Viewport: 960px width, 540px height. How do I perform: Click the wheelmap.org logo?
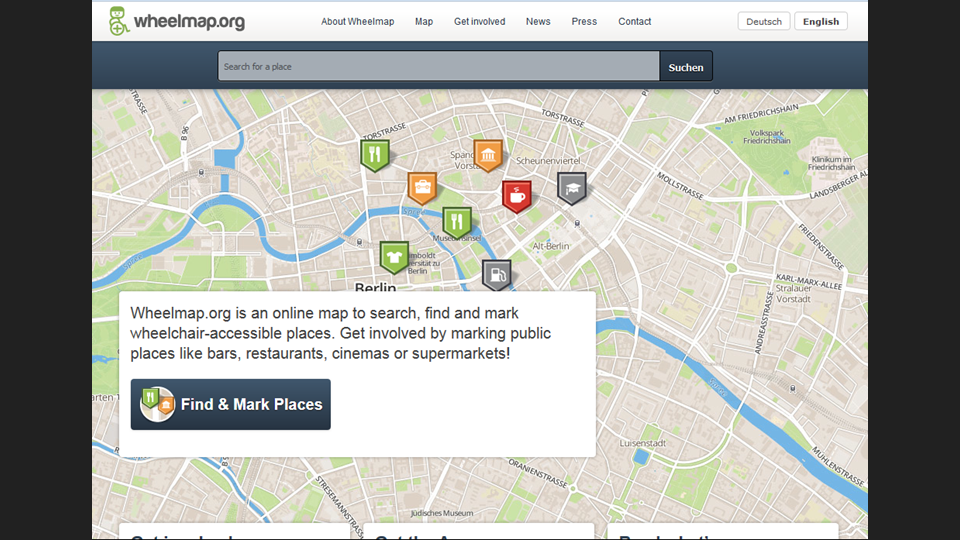(177, 21)
